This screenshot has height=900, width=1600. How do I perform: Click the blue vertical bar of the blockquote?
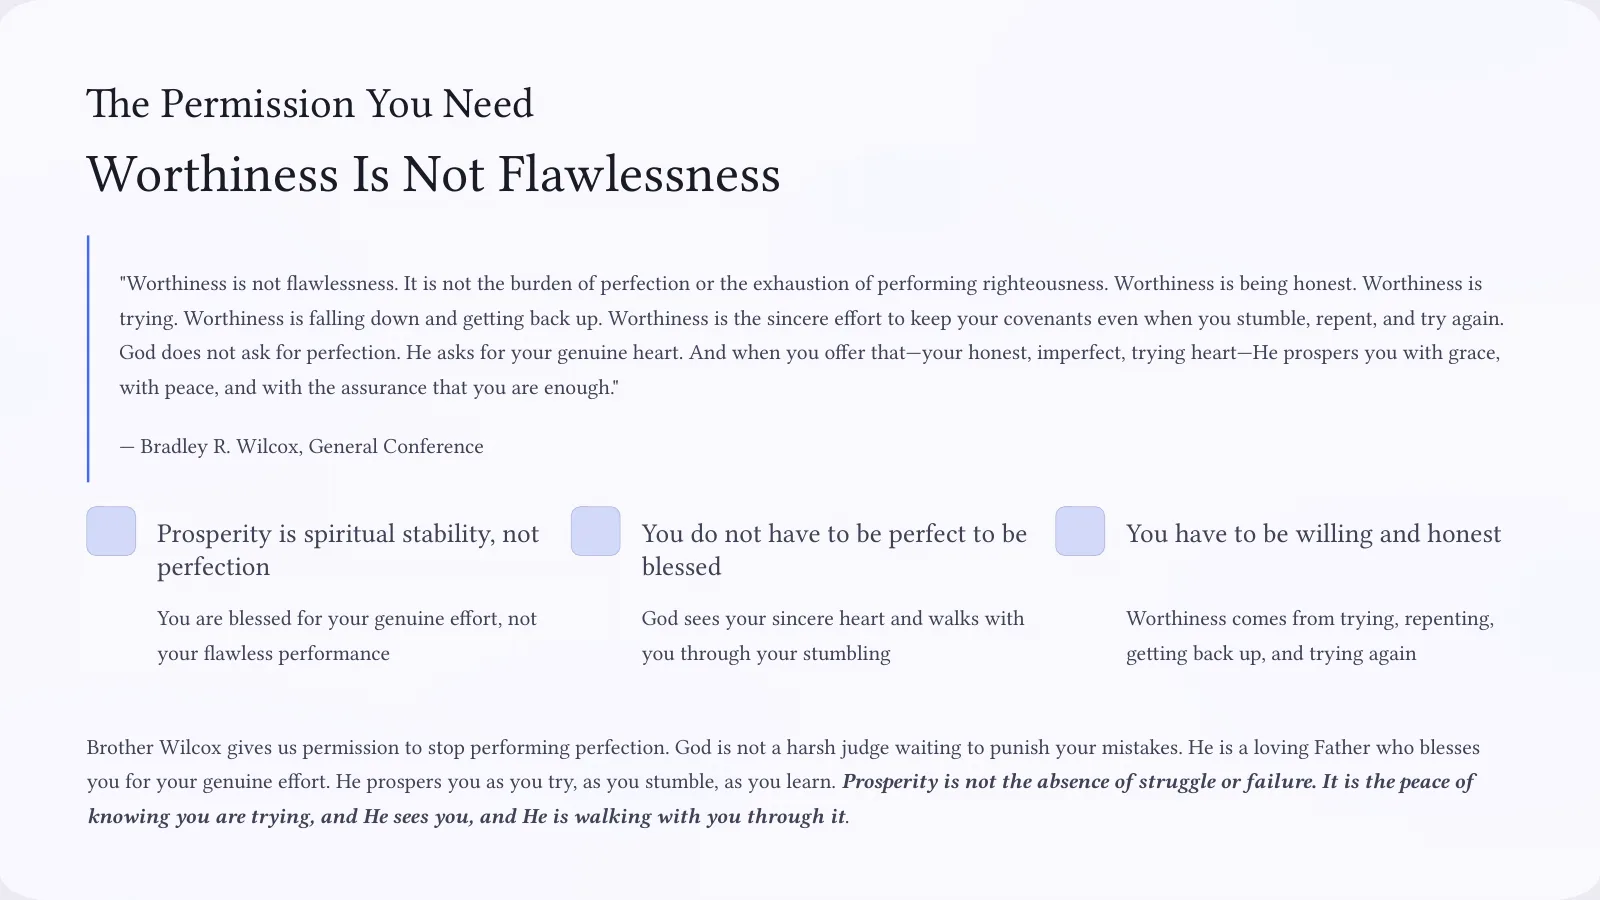(88, 358)
